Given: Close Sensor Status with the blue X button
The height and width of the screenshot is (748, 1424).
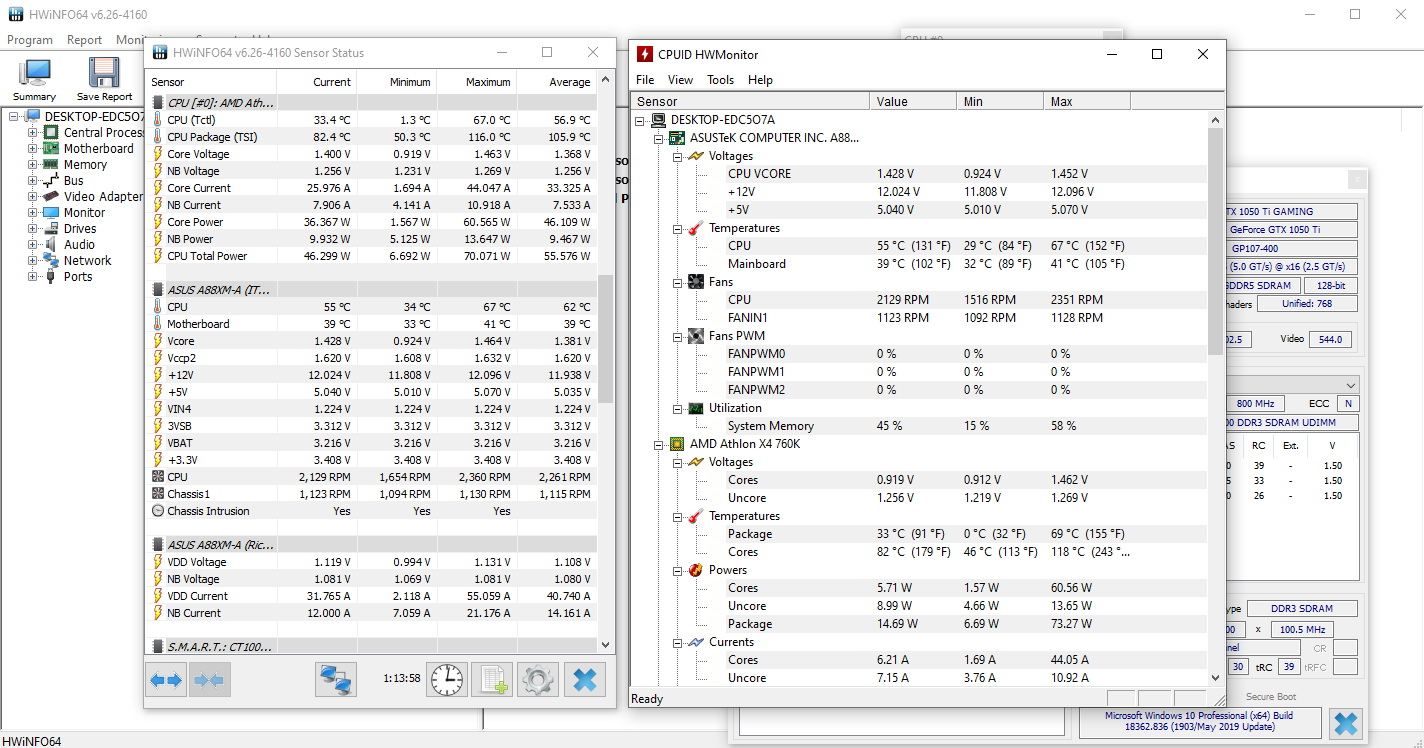Looking at the screenshot, I should [x=585, y=680].
